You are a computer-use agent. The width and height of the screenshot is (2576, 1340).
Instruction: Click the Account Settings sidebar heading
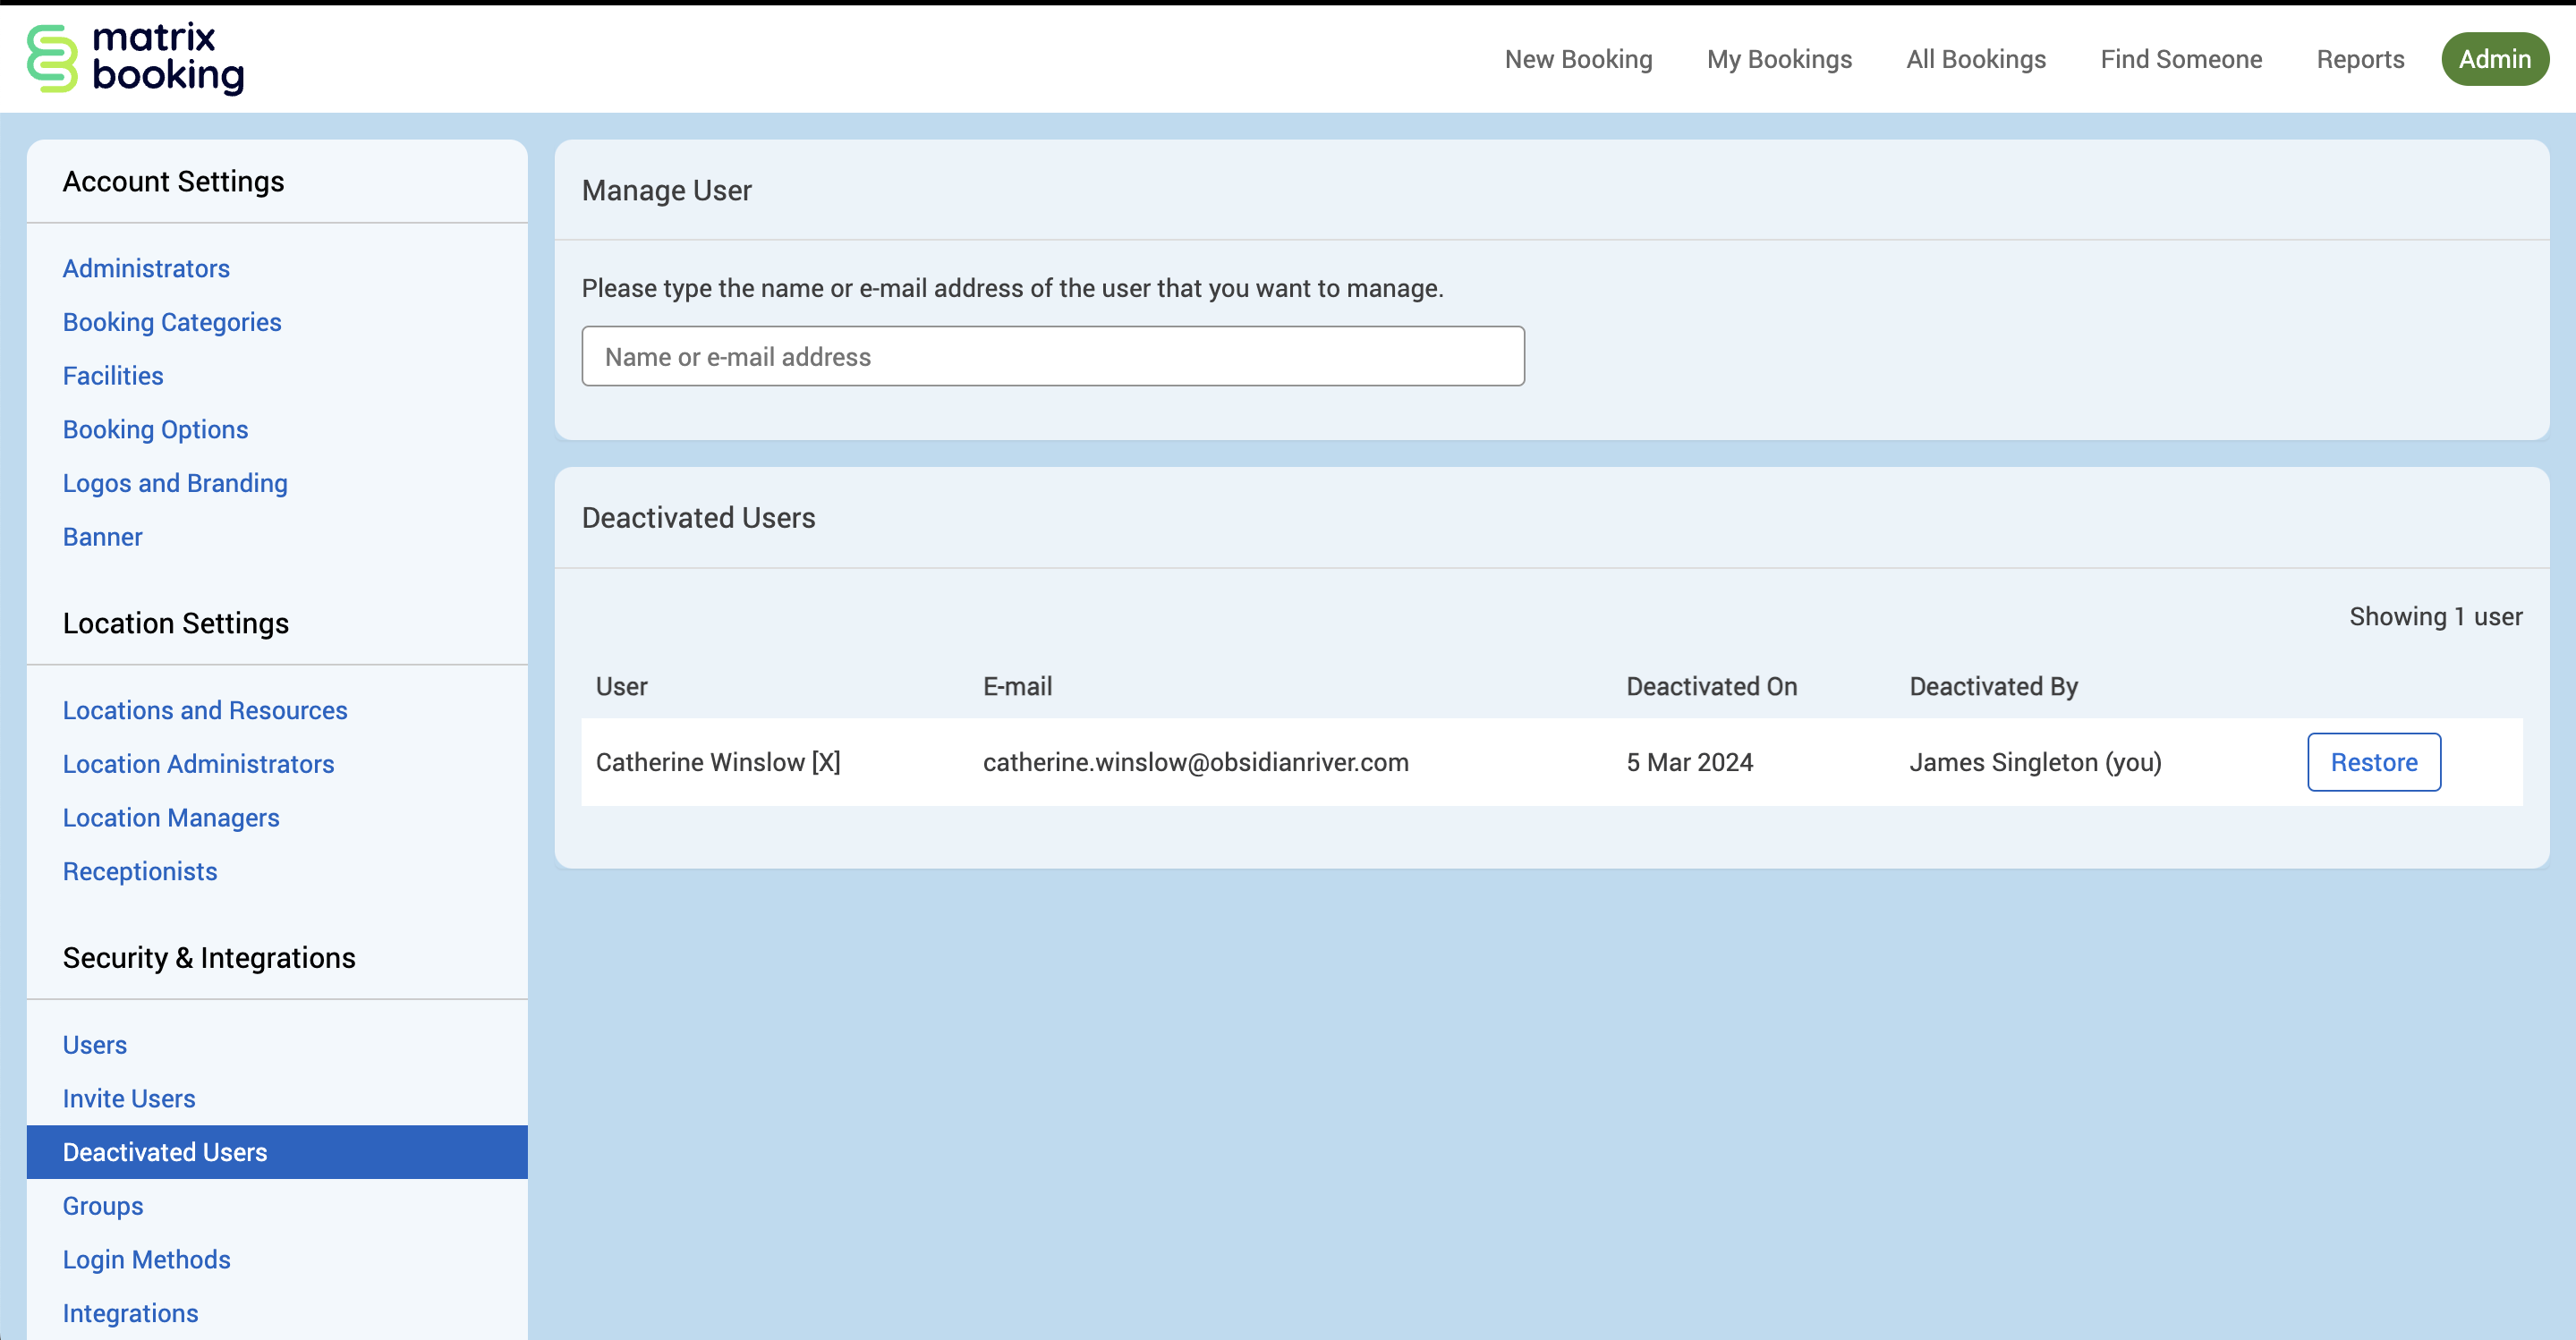[x=173, y=181]
